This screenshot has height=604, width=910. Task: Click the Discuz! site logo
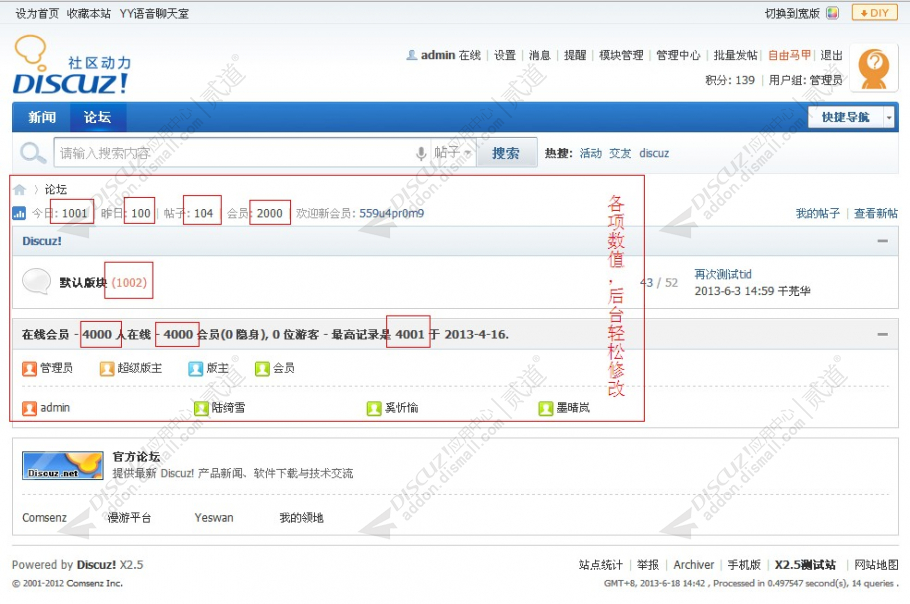click(72, 65)
